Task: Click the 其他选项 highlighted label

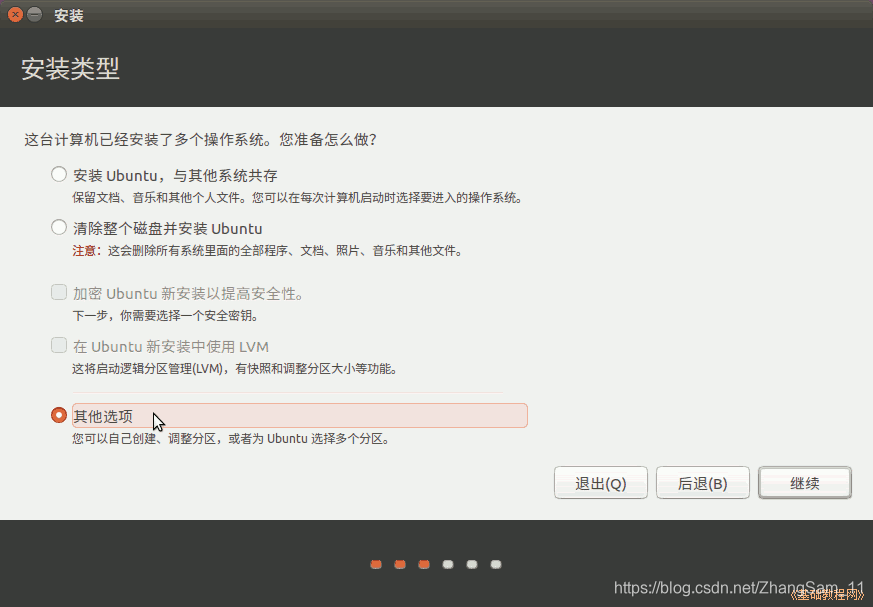Action: click(300, 415)
